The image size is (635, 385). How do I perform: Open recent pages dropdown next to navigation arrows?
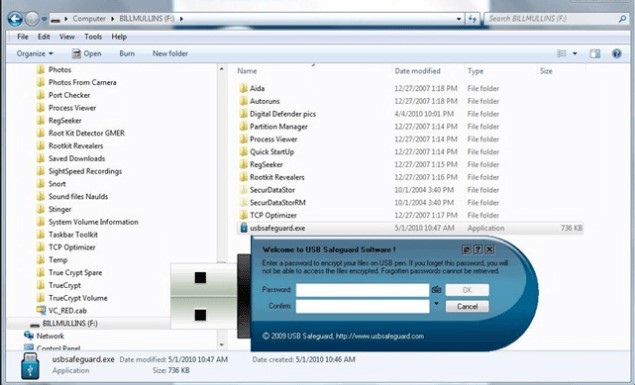tap(44, 19)
